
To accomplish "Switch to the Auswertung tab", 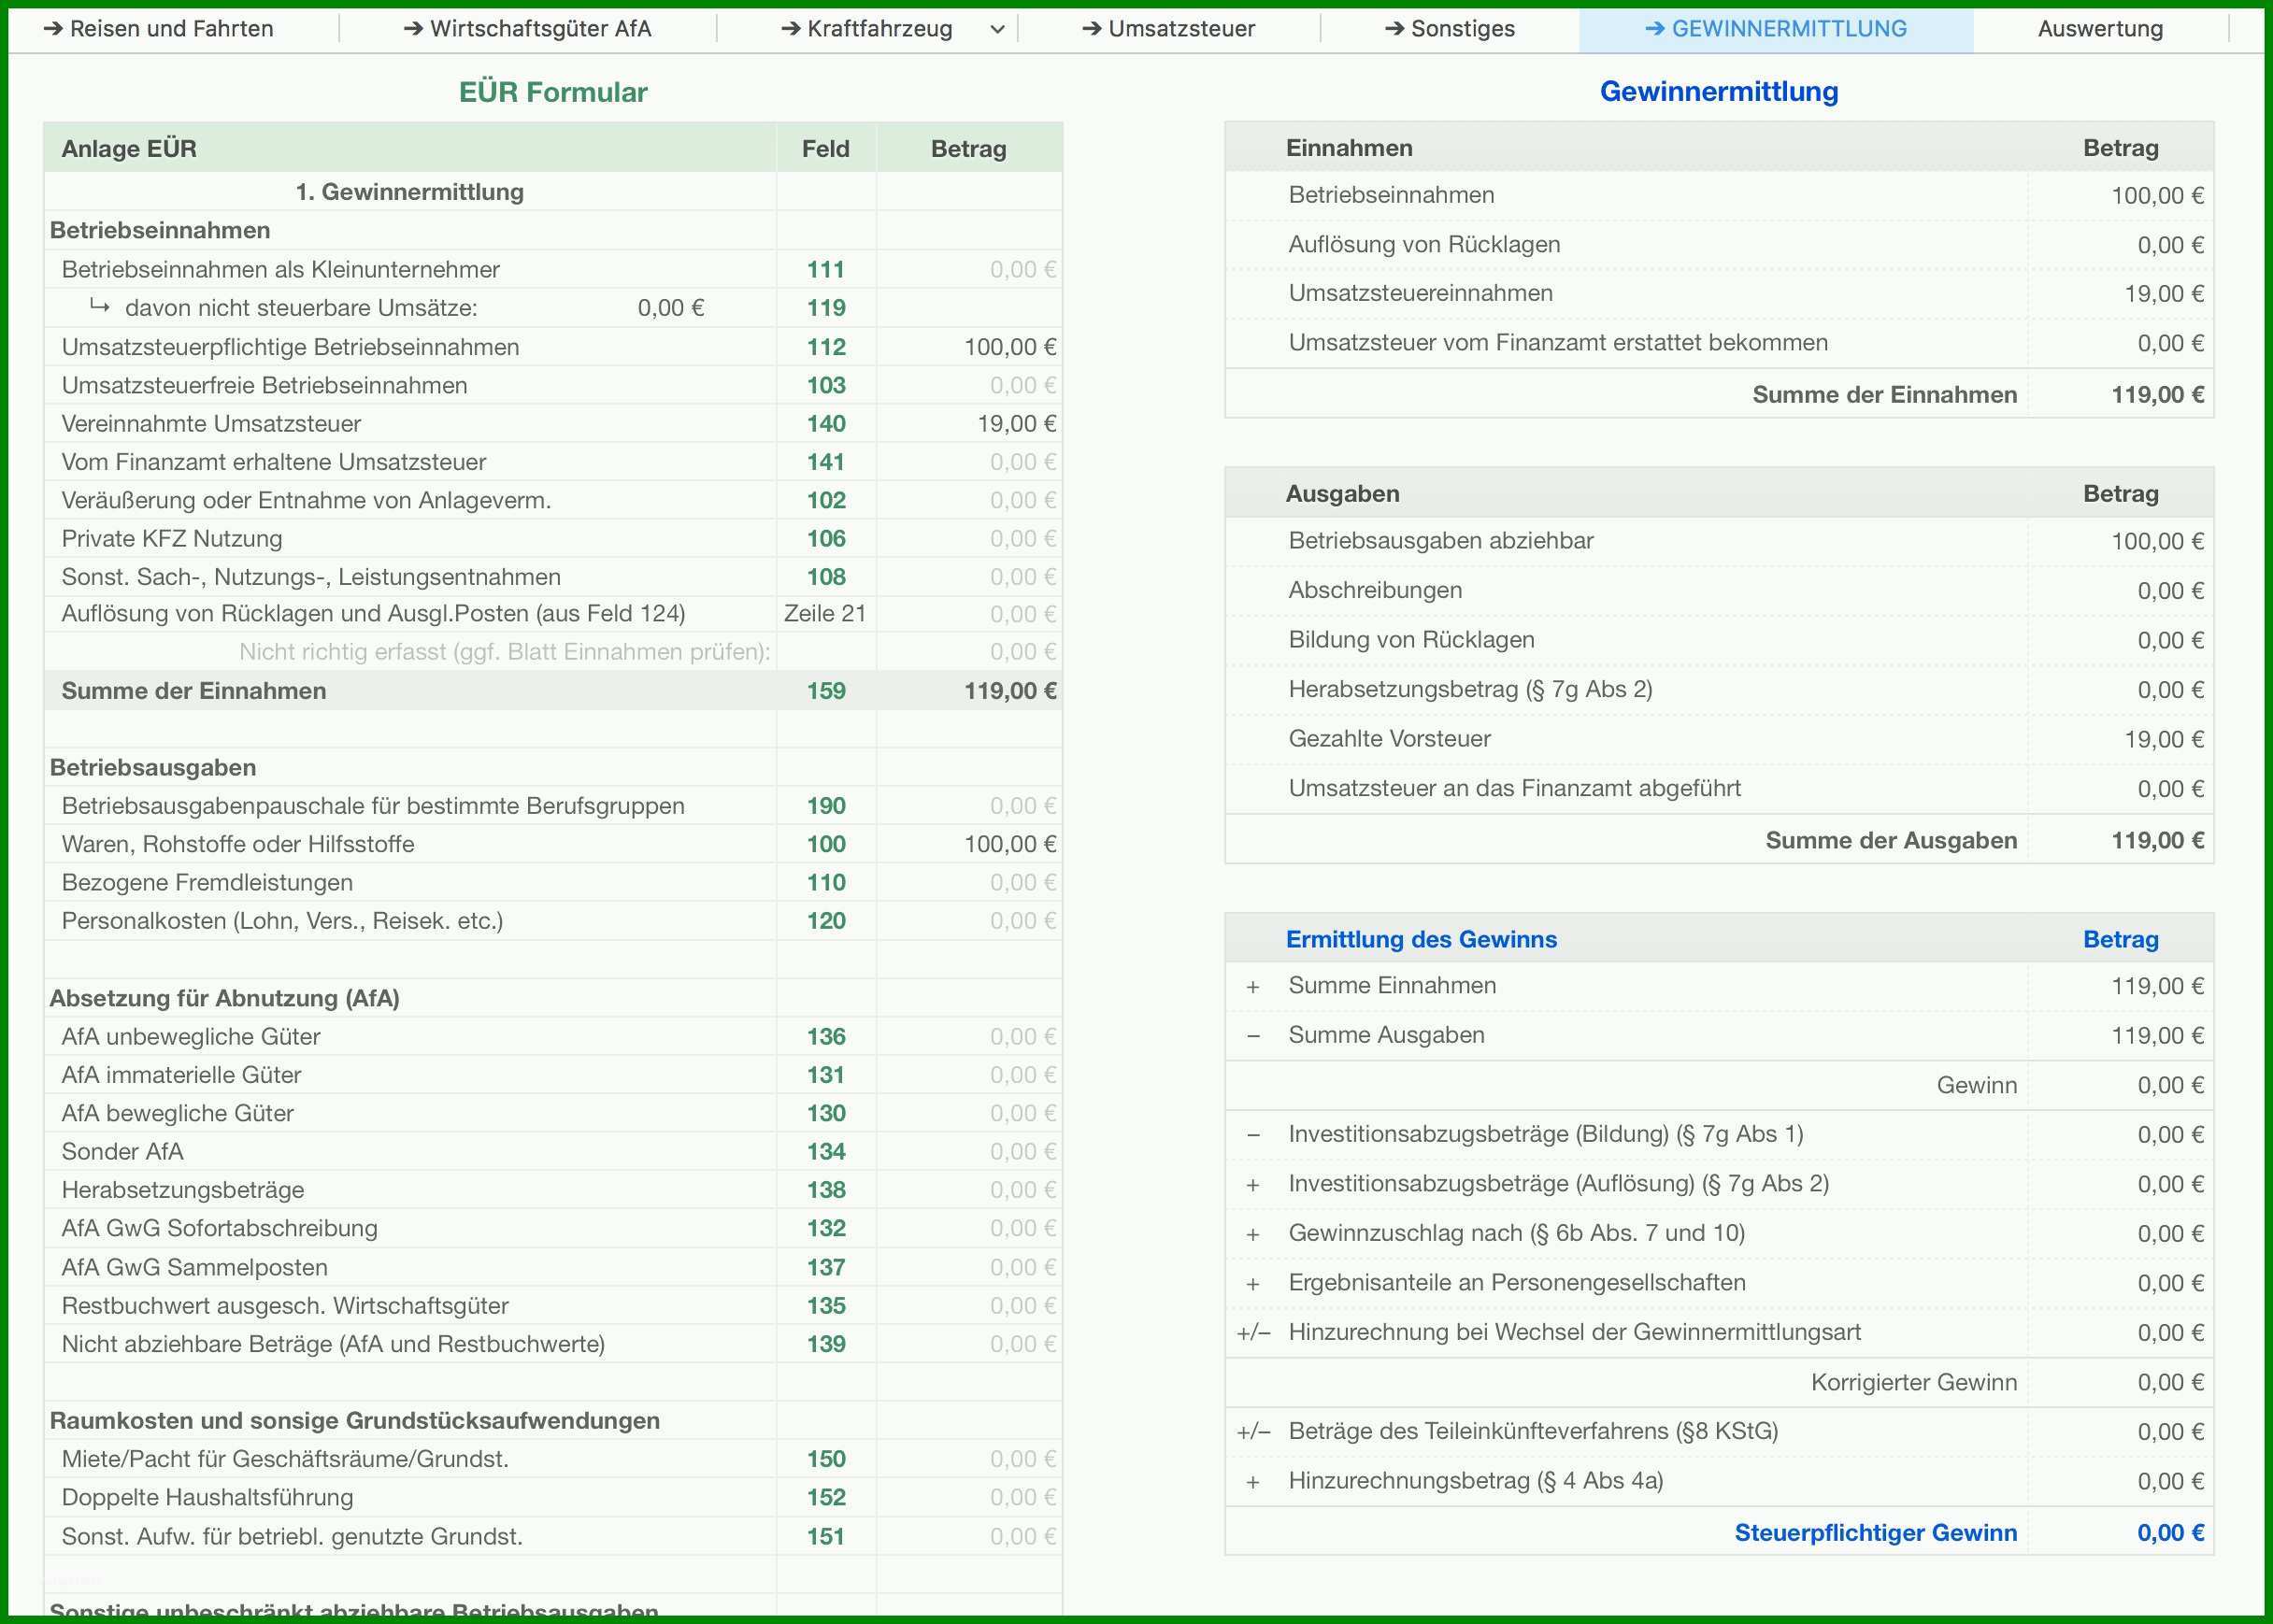I will click(2100, 29).
